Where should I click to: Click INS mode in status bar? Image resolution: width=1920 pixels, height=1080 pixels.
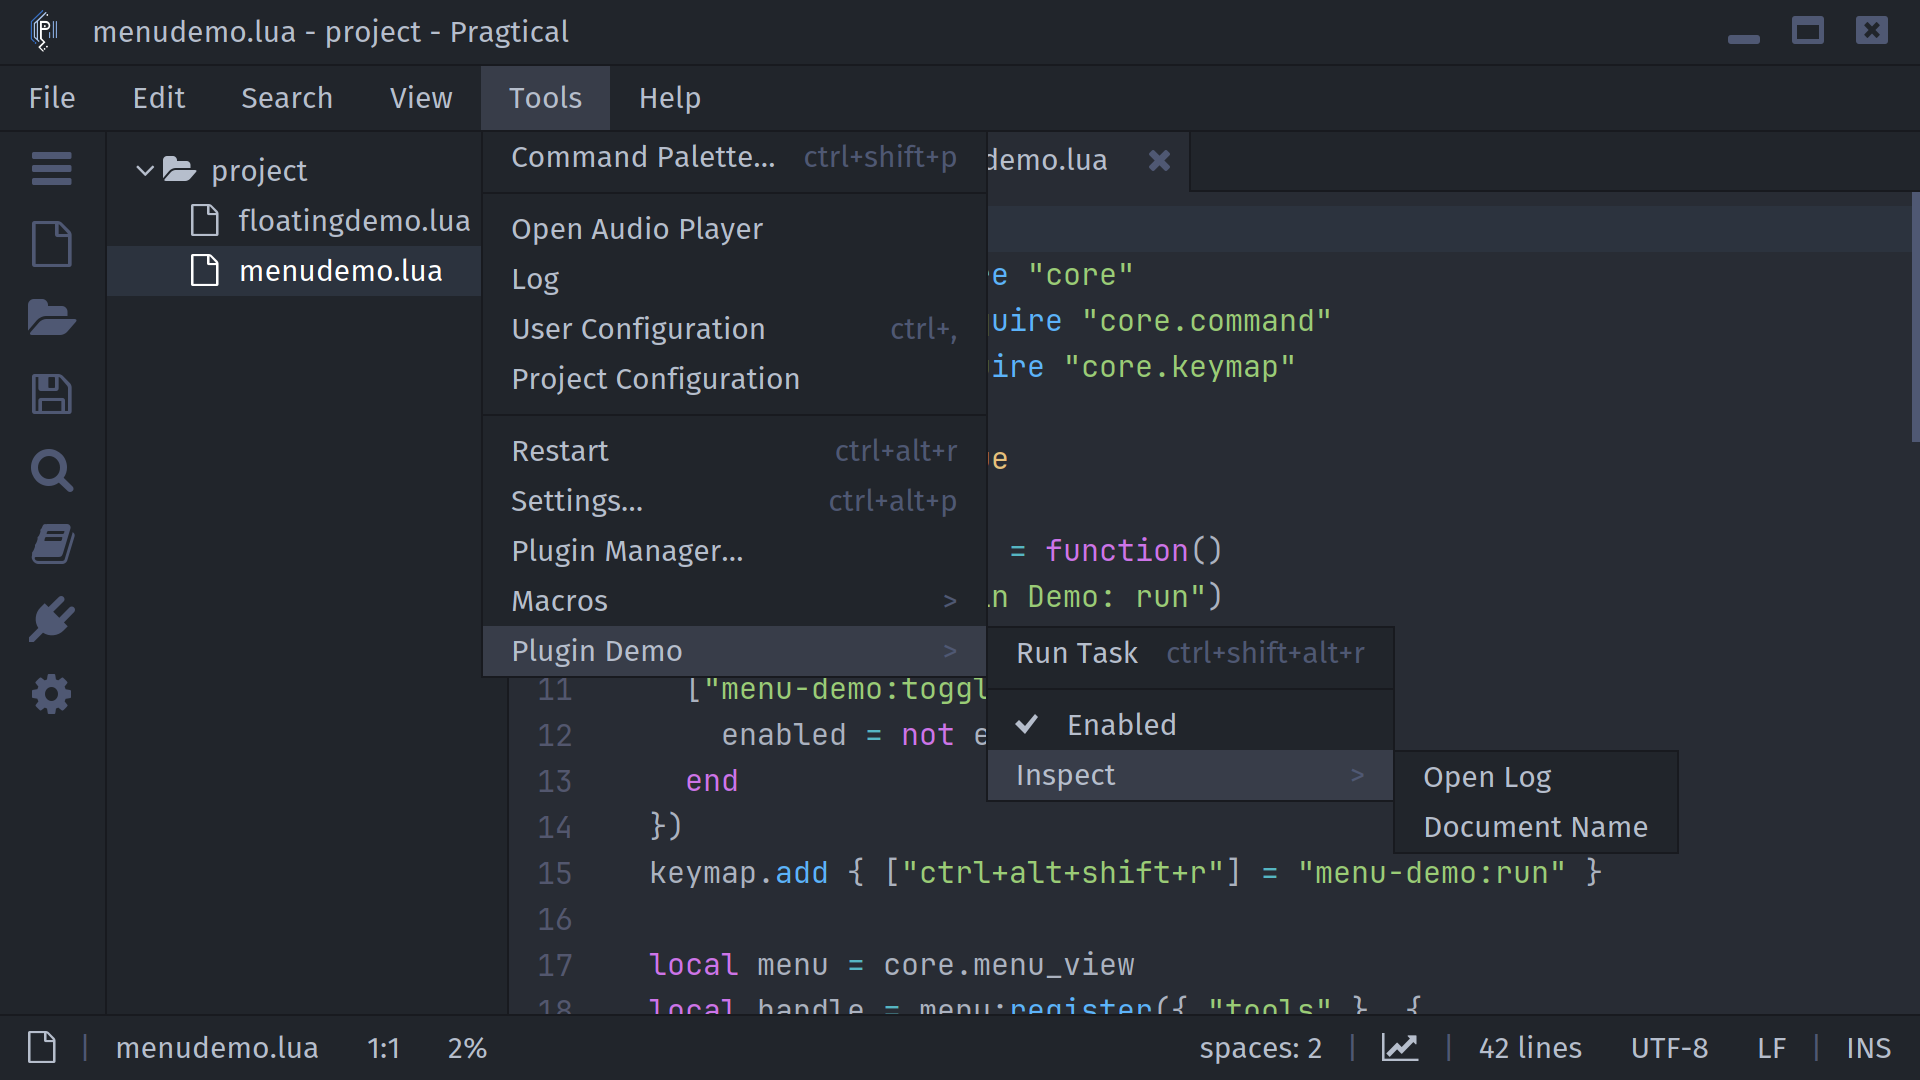[x=1868, y=1048]
